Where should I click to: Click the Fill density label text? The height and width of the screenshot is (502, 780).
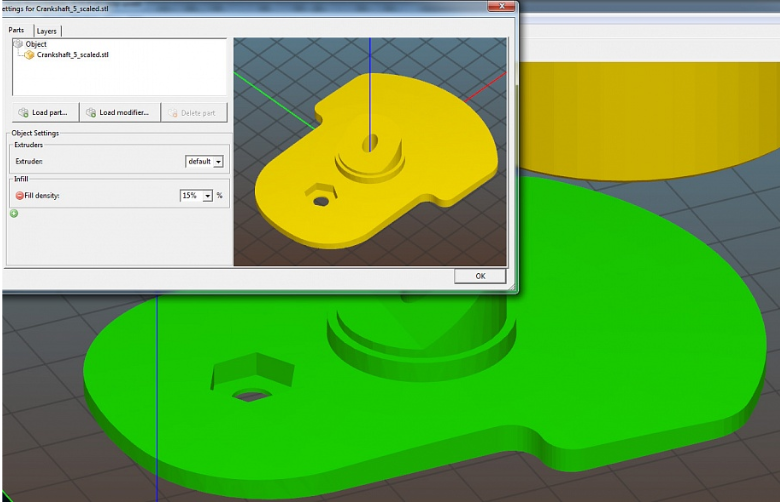42,196
